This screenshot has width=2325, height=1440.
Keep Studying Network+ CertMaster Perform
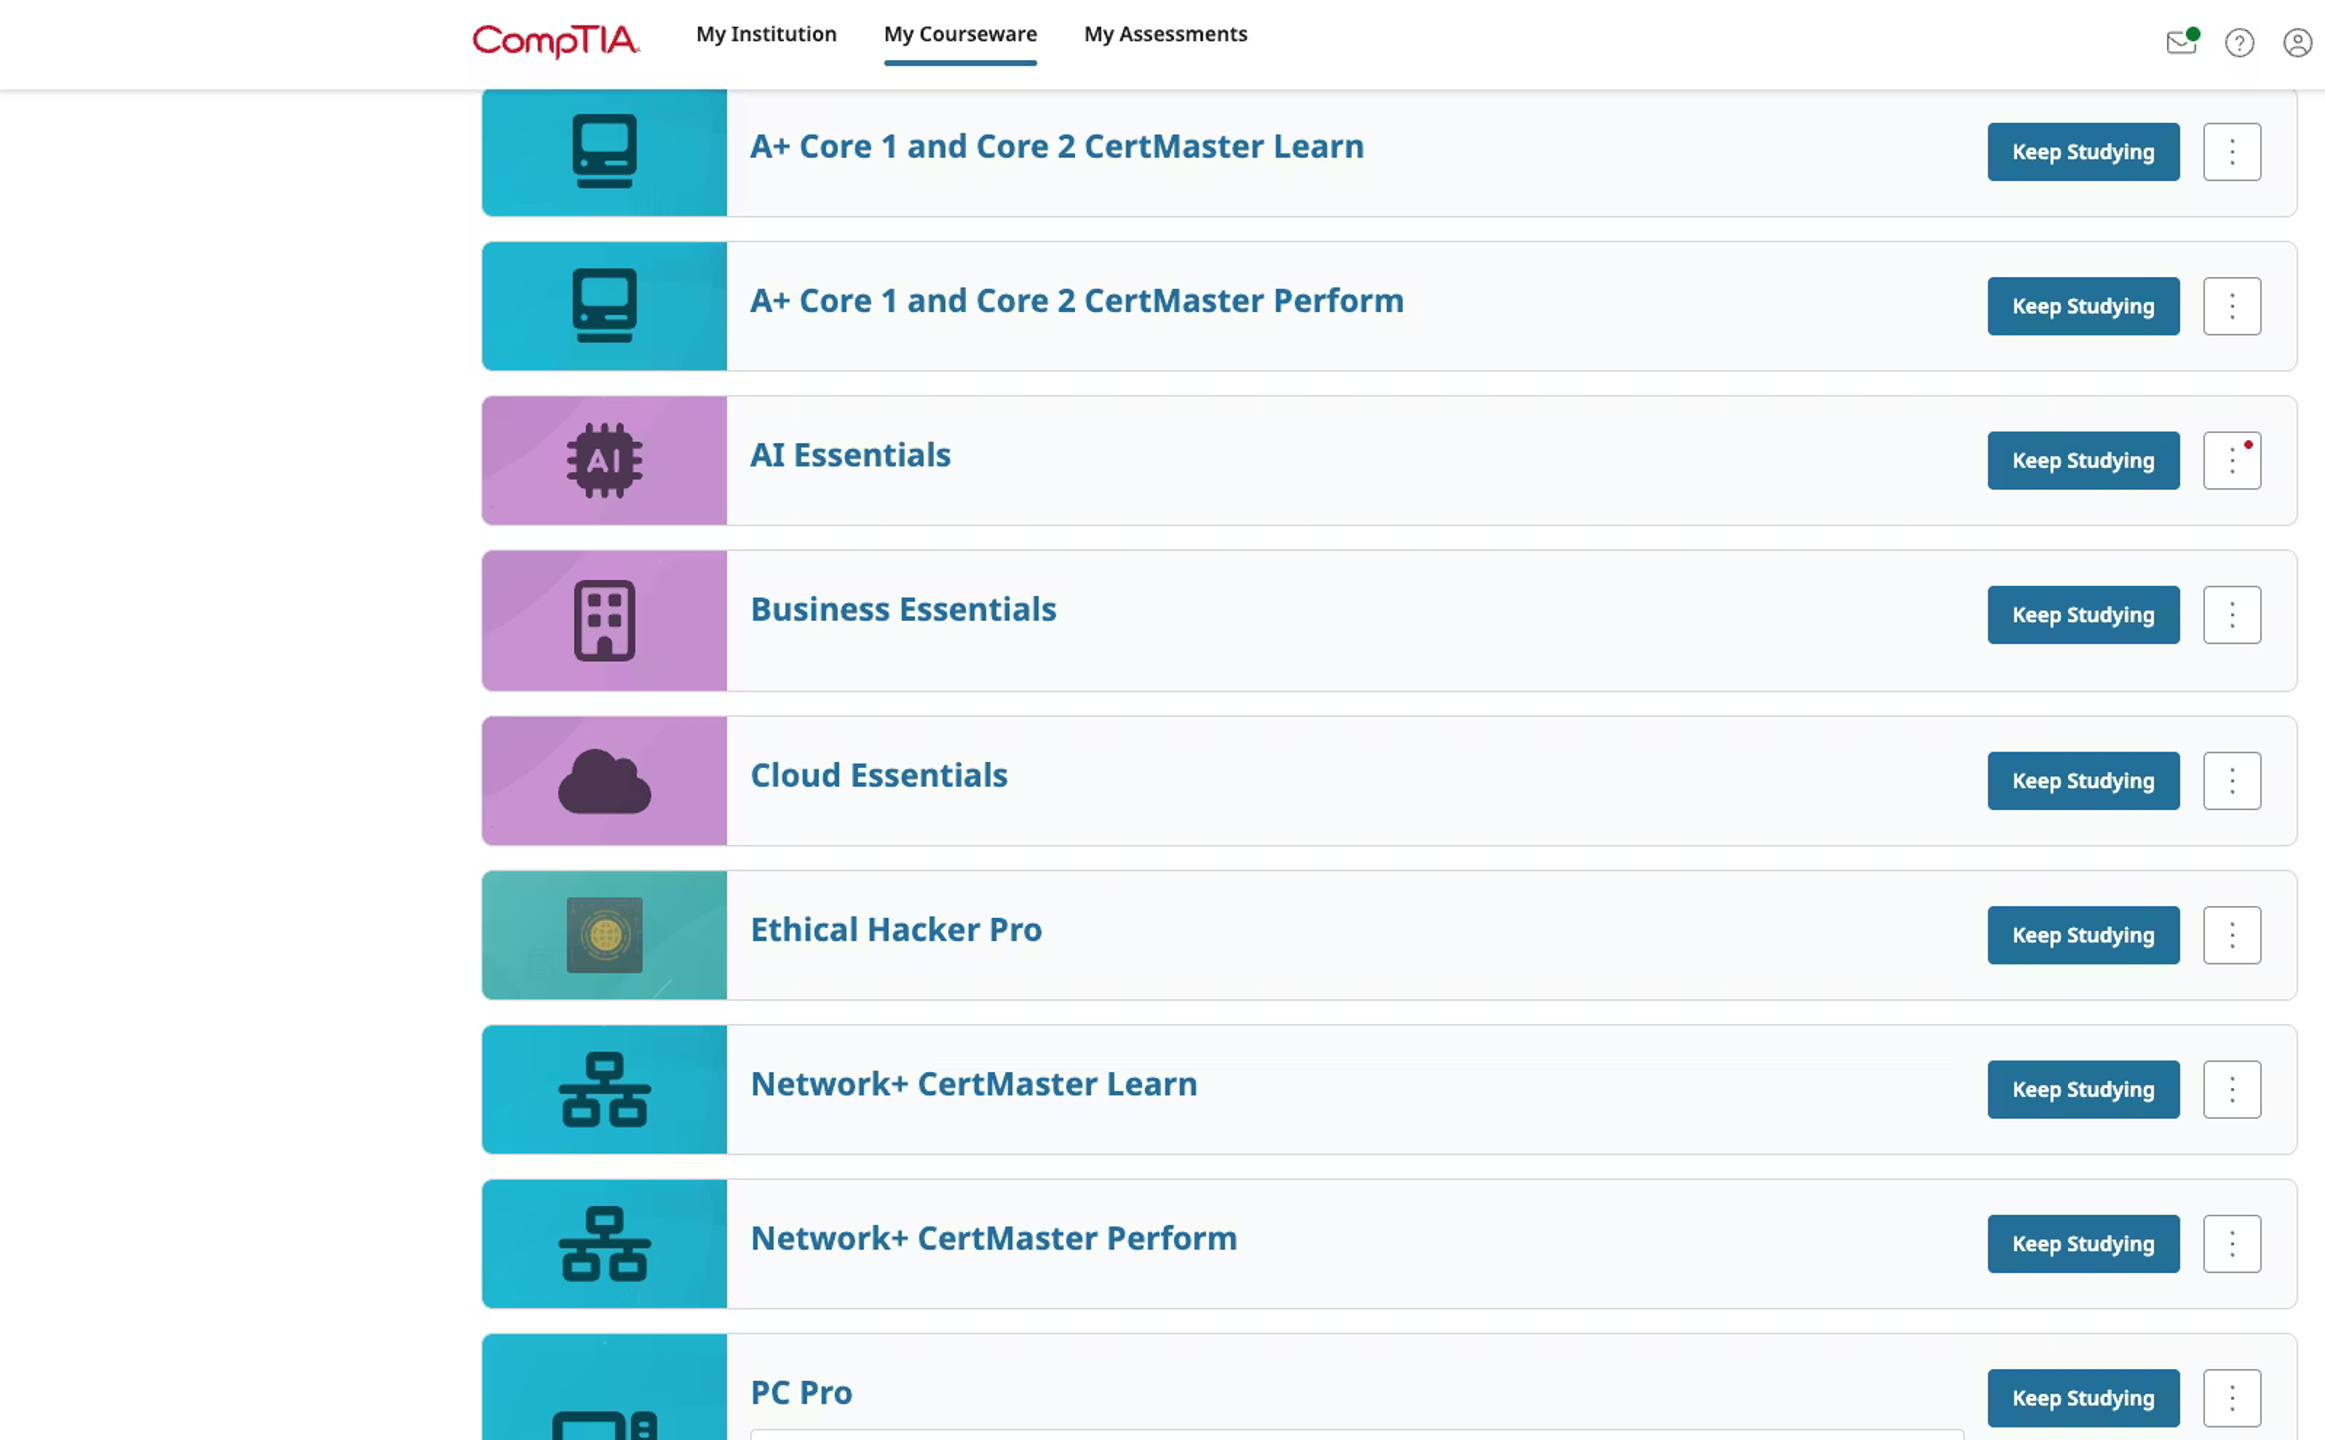(2083, 1243)
